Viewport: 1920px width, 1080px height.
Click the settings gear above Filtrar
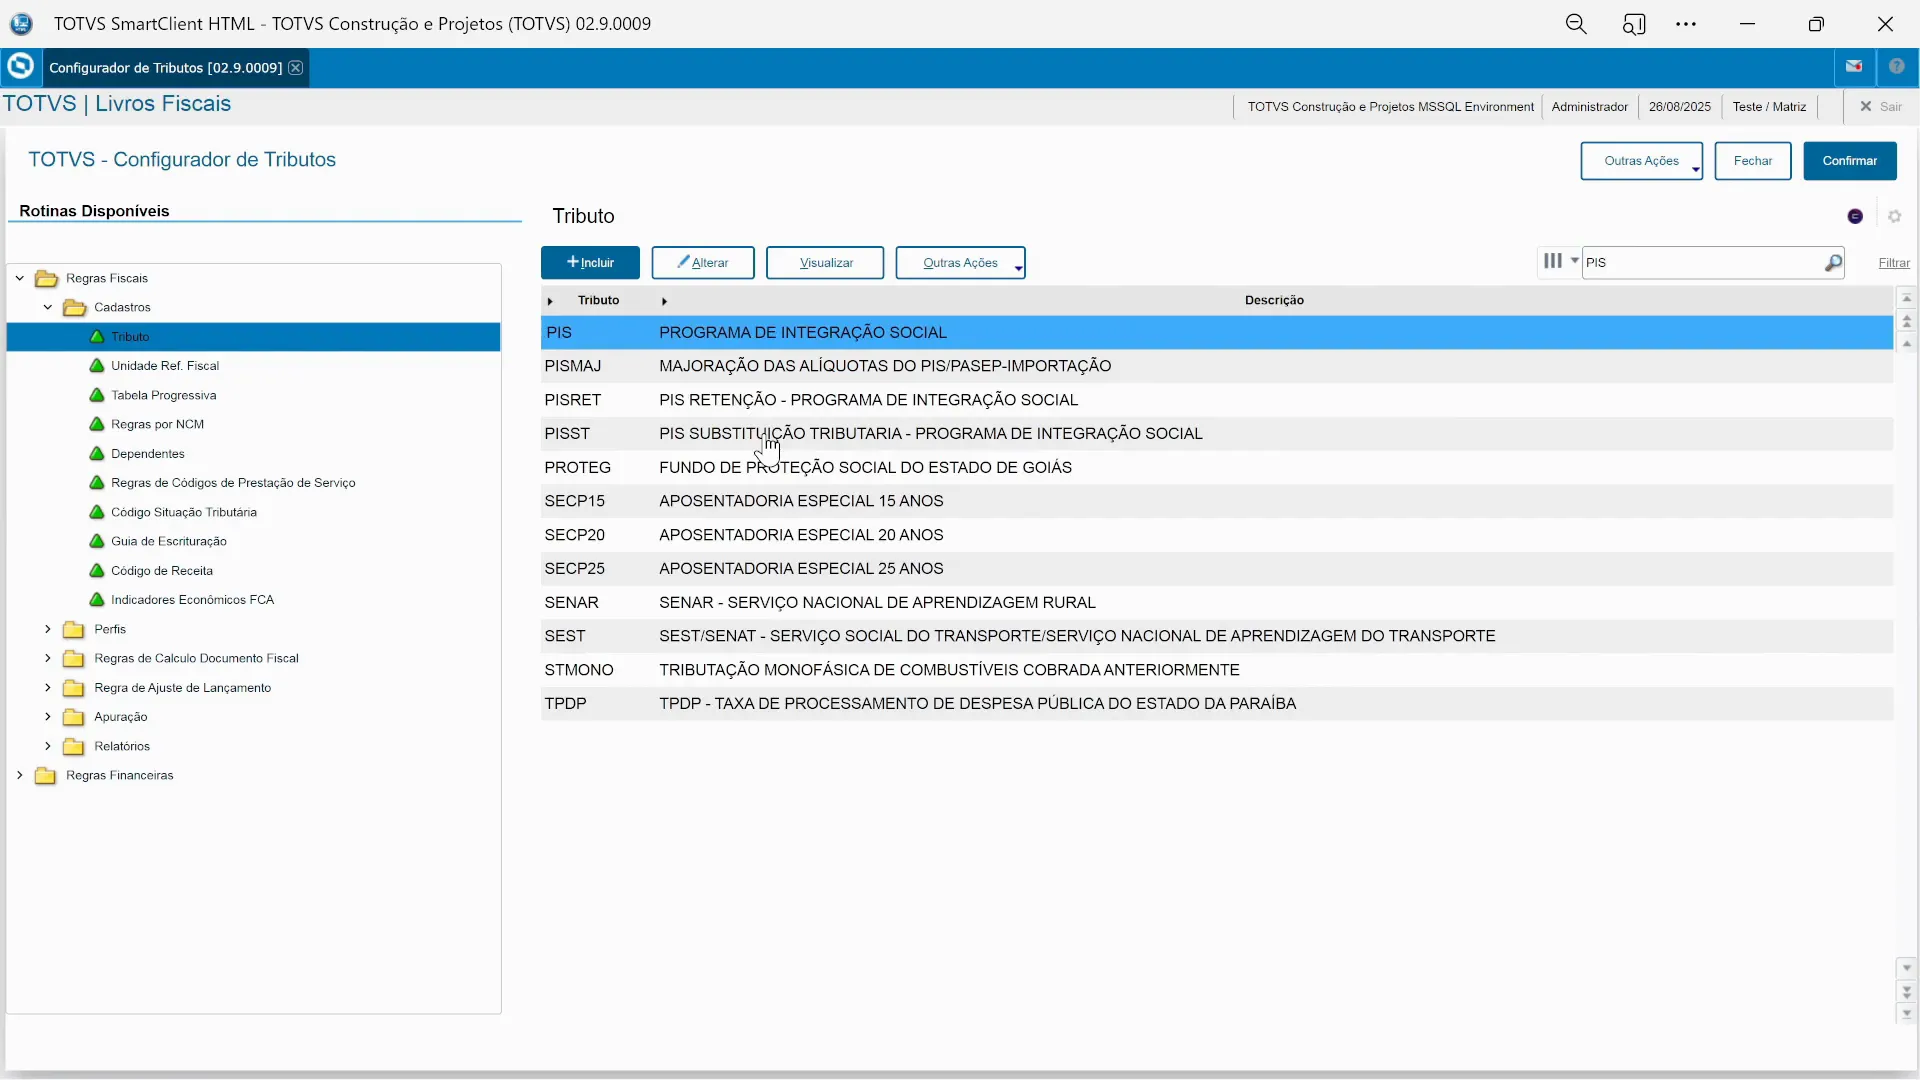point(1896,216)
